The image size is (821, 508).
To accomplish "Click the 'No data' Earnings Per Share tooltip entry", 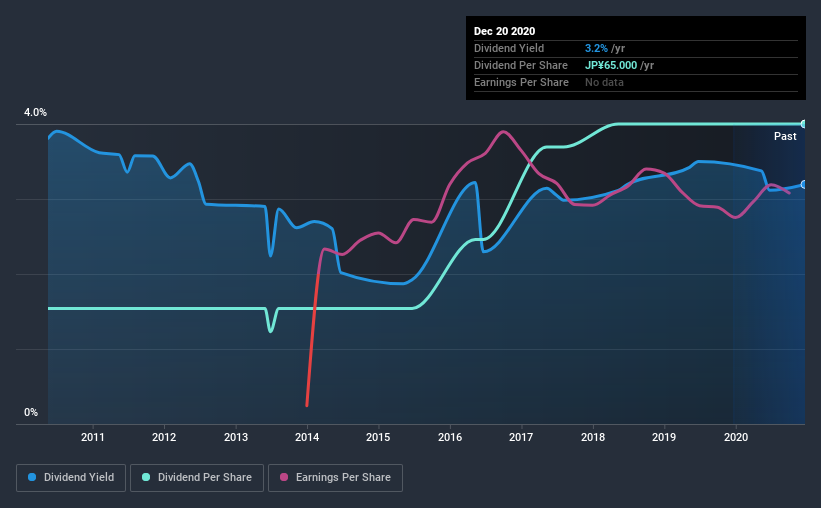I will point(604,82).
